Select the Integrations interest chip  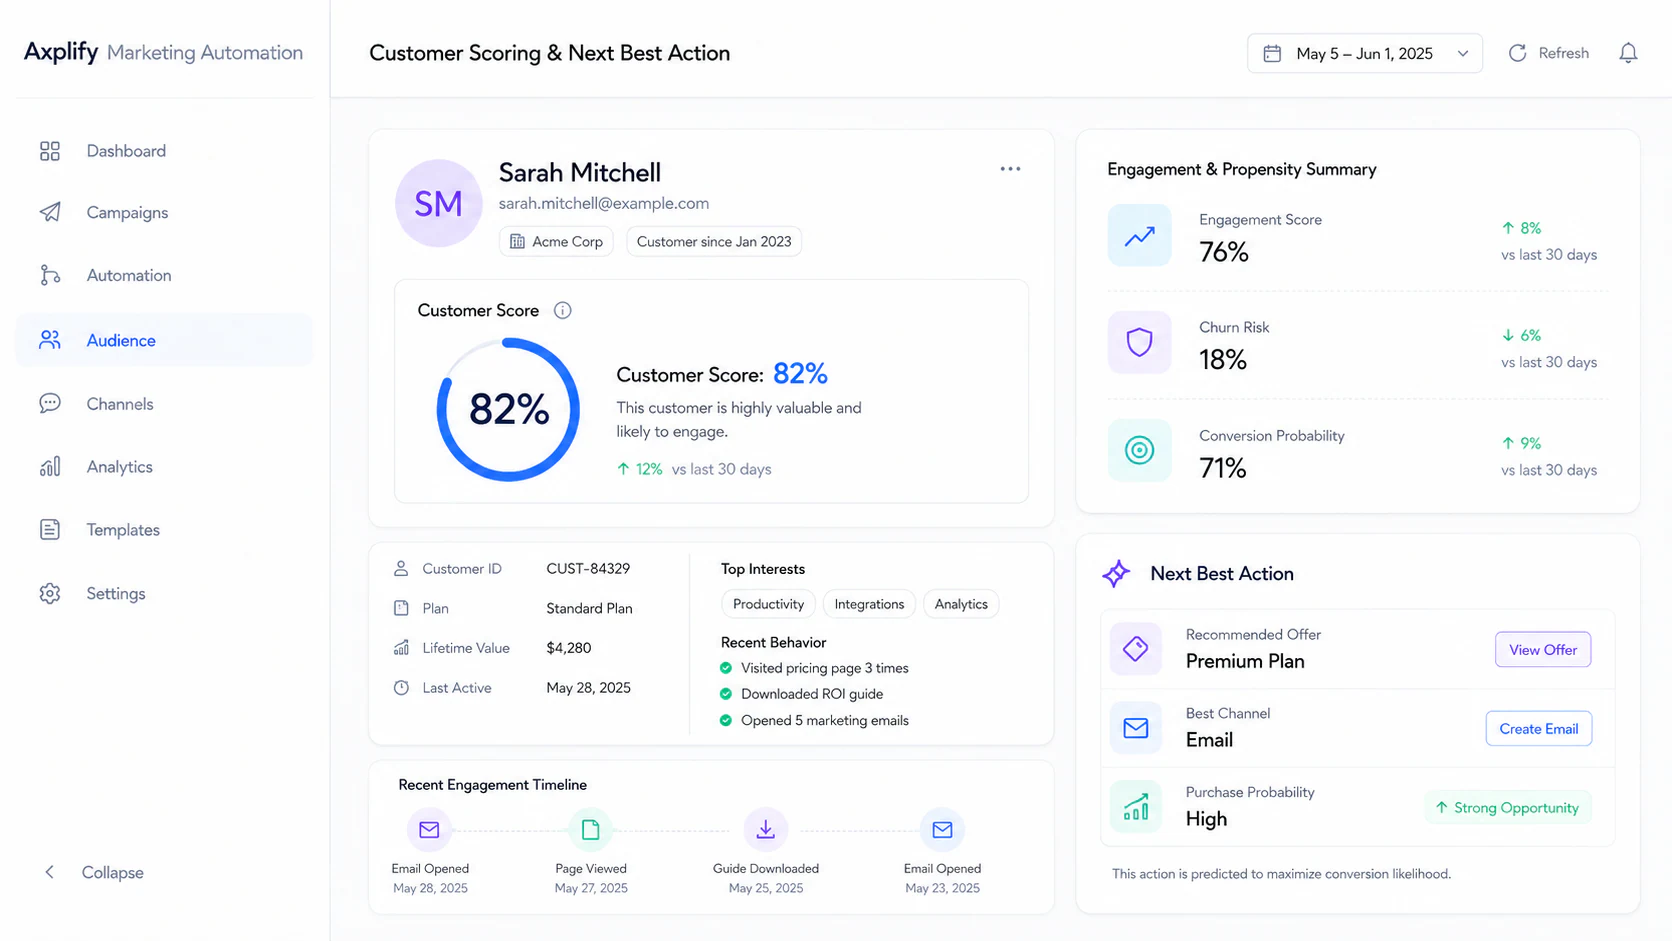pyautogui.click(x=869, y=604)
